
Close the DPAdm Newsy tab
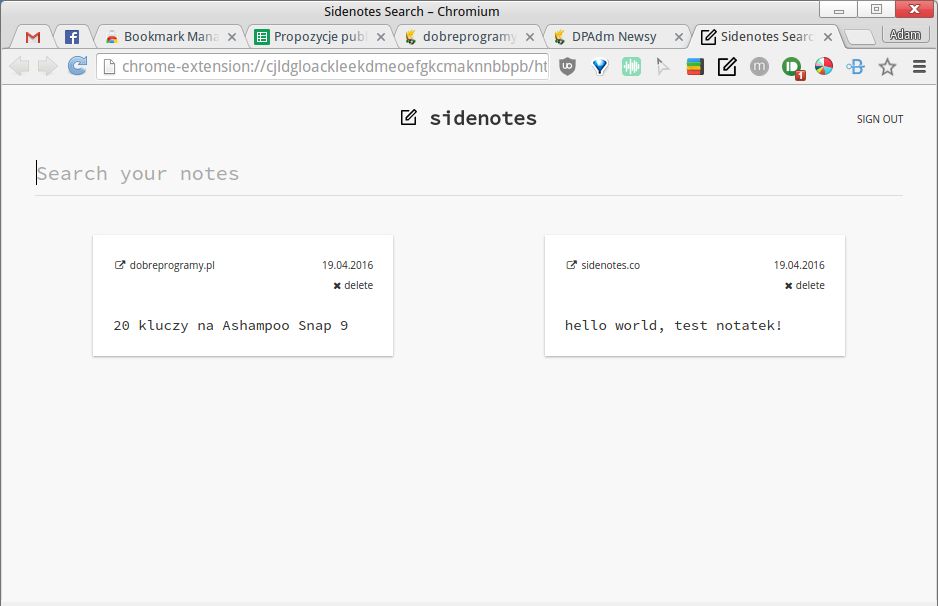[x=679, y=37]
